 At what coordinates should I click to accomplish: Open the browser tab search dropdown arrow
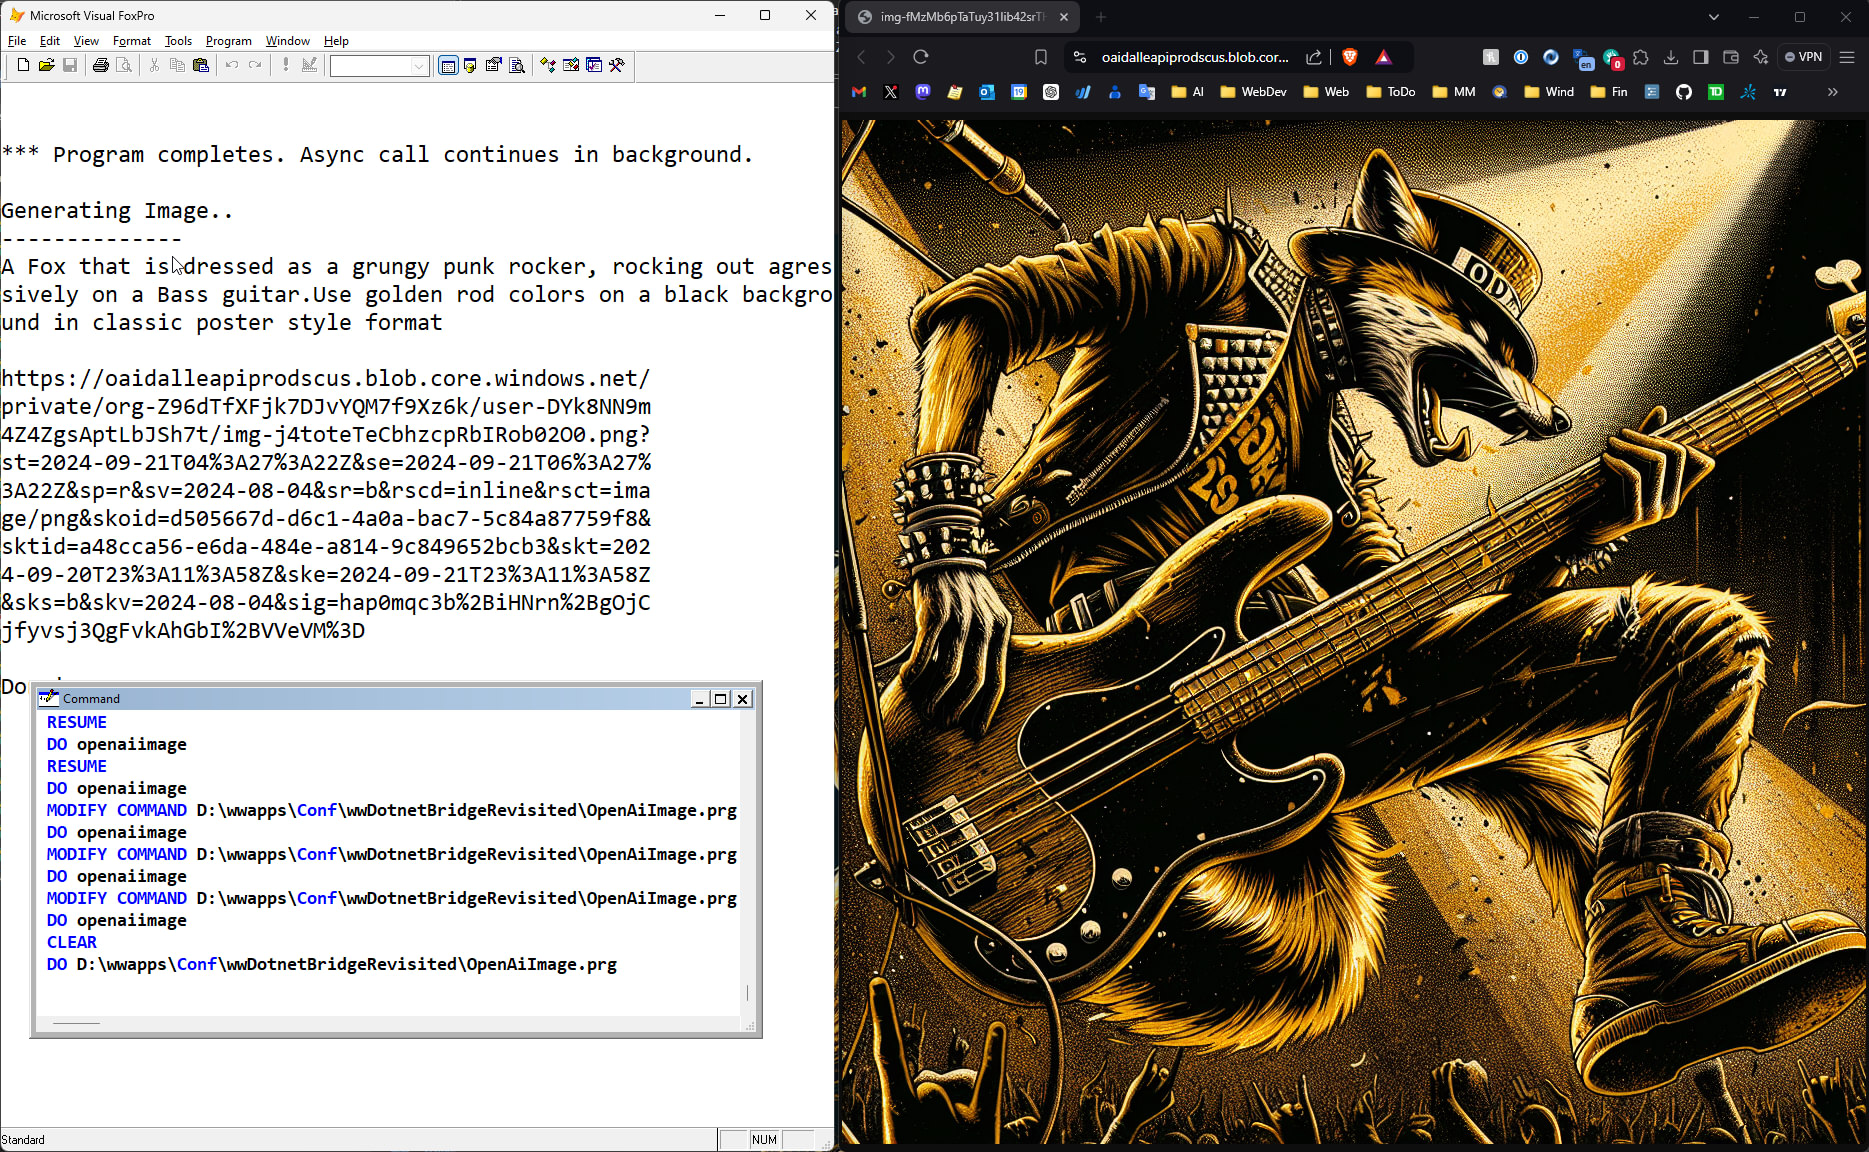[x=1713, y=17]
